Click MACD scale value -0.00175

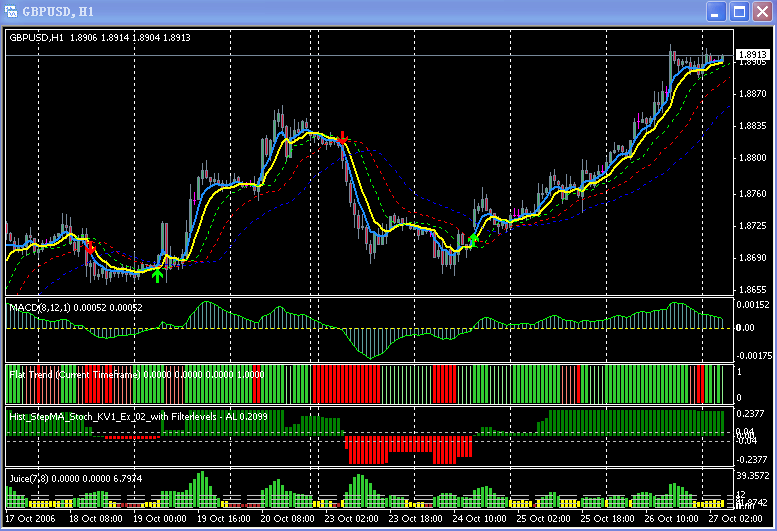click(x=754, y=356)
